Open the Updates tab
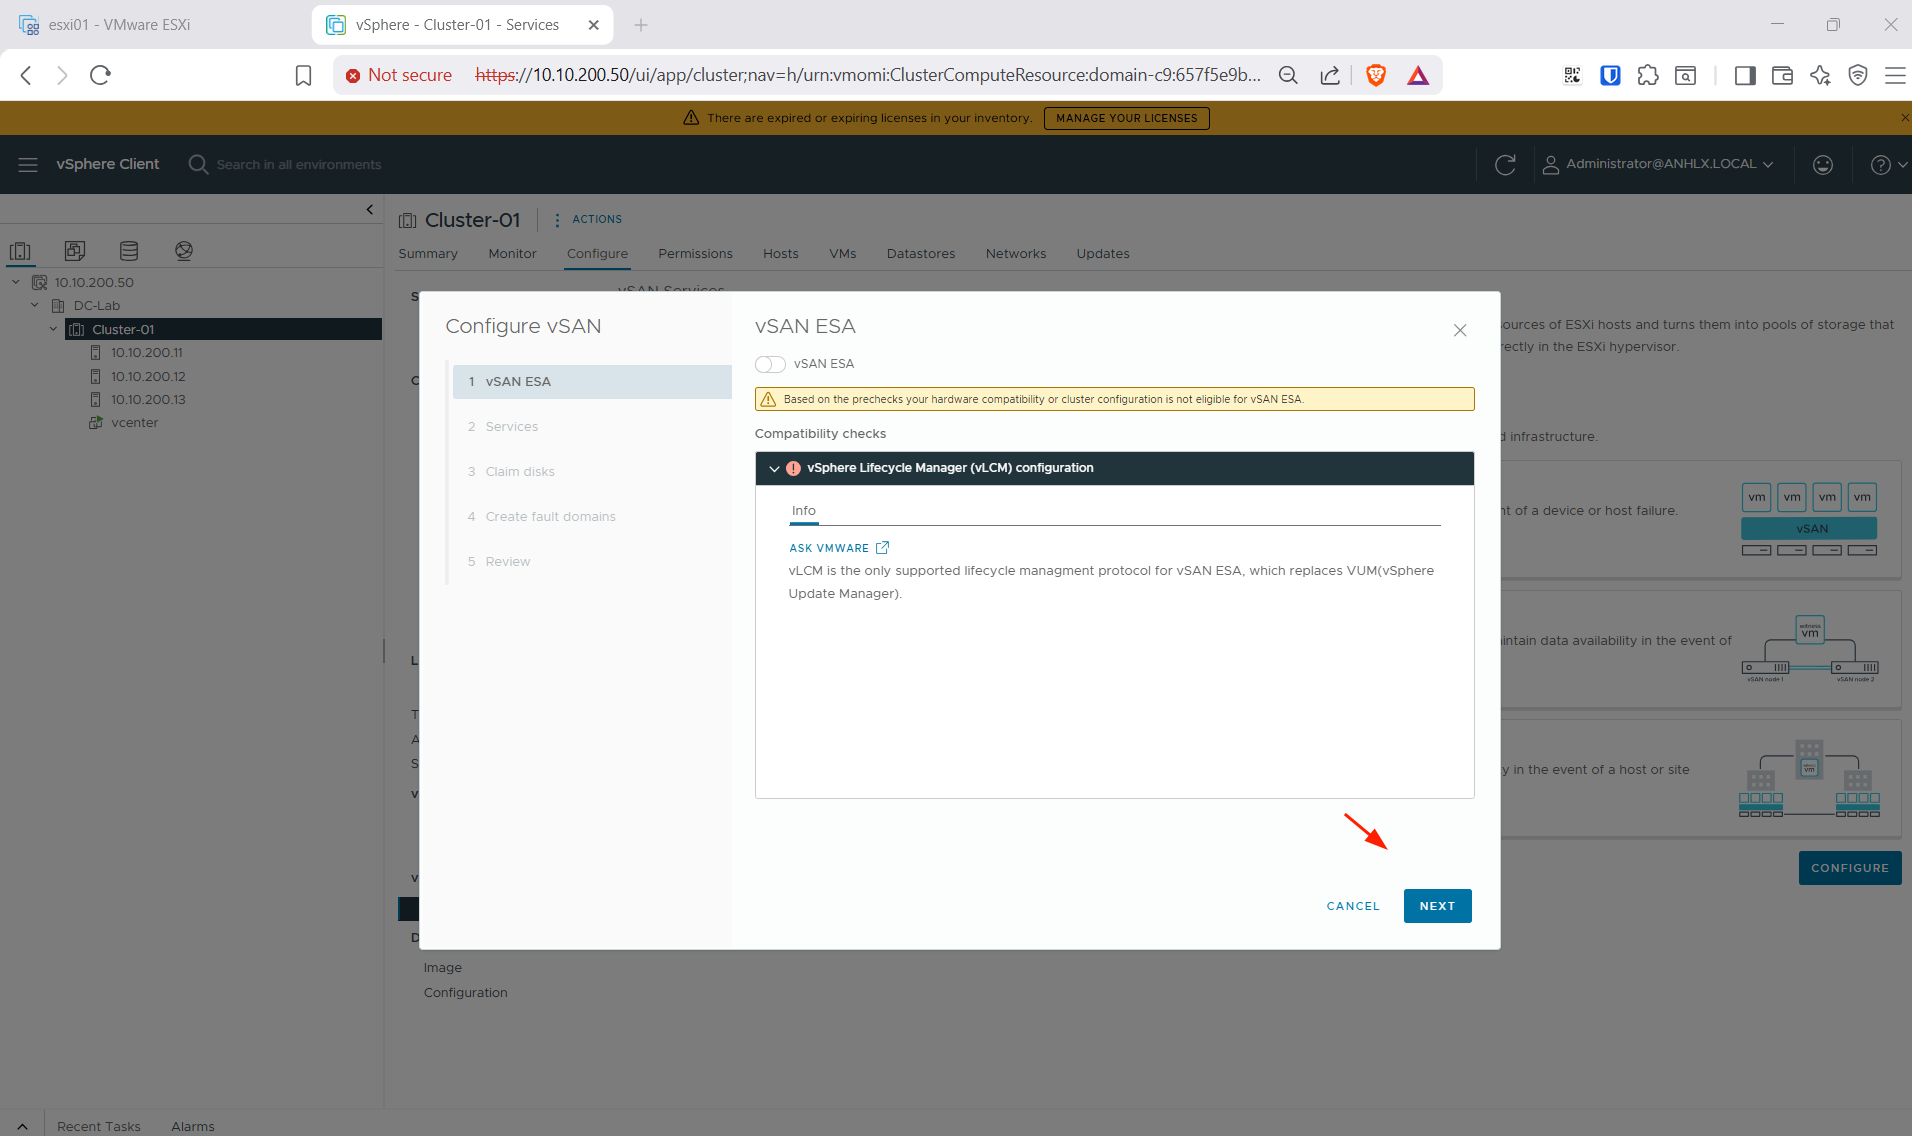The image size is (1912, 1136). (1103, 254)
